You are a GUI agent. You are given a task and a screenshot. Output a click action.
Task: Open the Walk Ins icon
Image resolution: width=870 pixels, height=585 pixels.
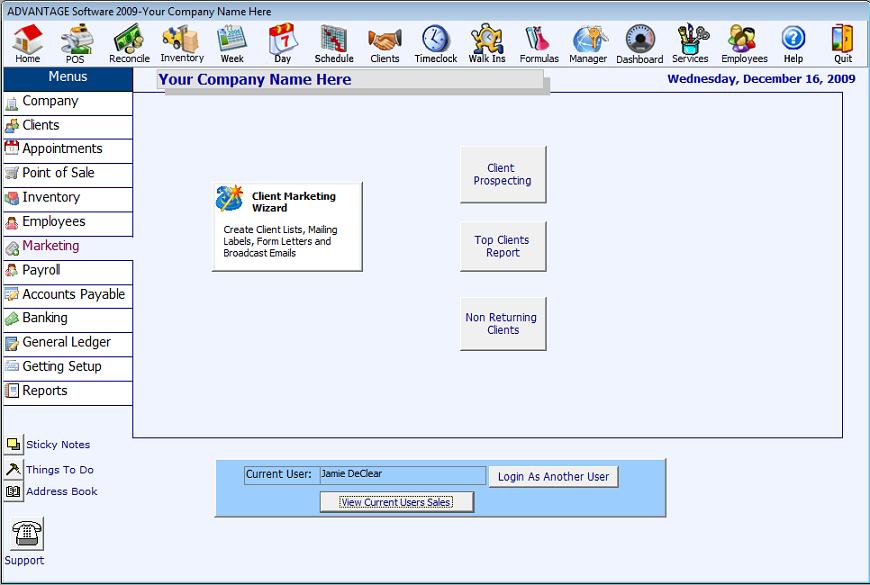pos(487,43)
